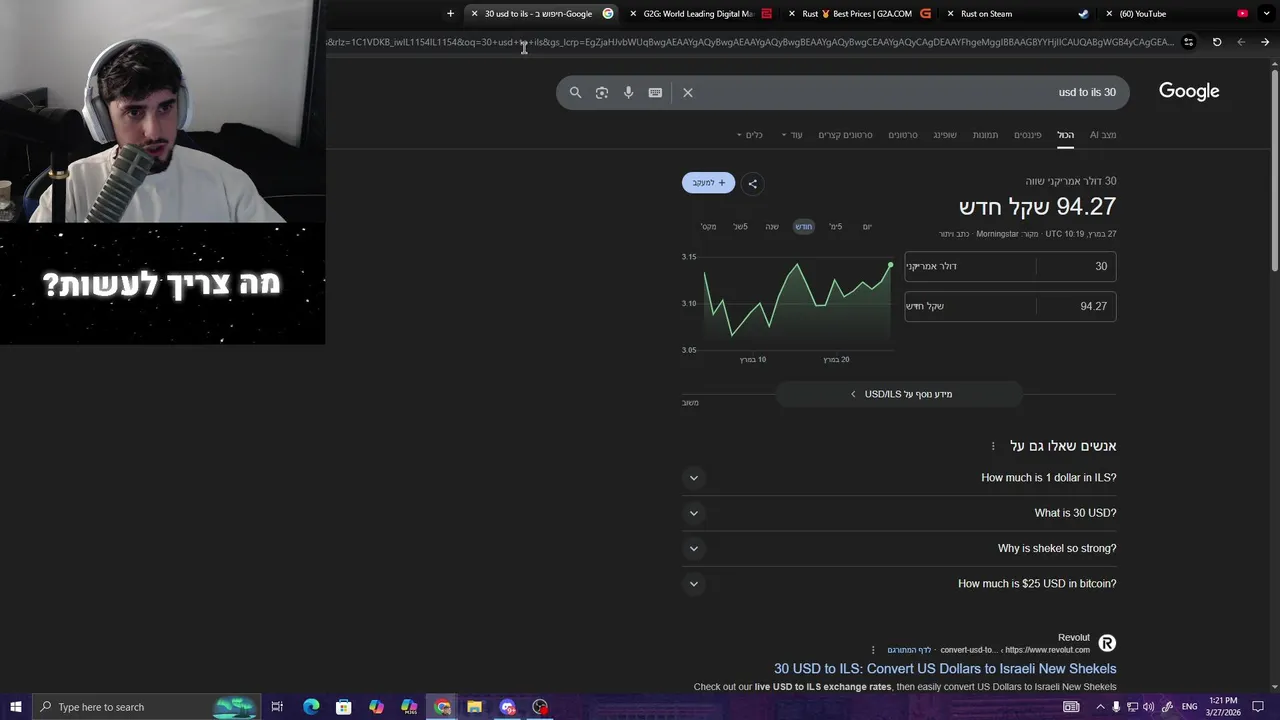
Task: Open the 'דולר אמריקני' currency dropdown
Action: tap(970, 266)
